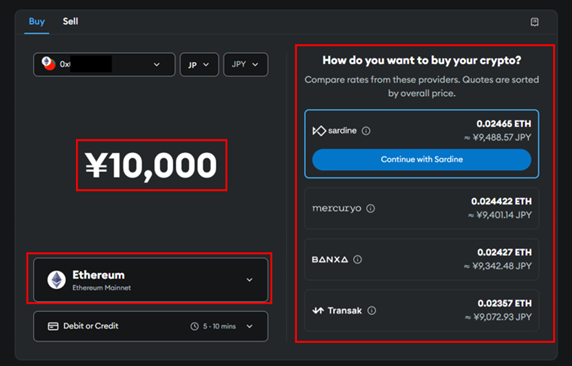Open the JPY currency dropdown

tap(246, 65)
